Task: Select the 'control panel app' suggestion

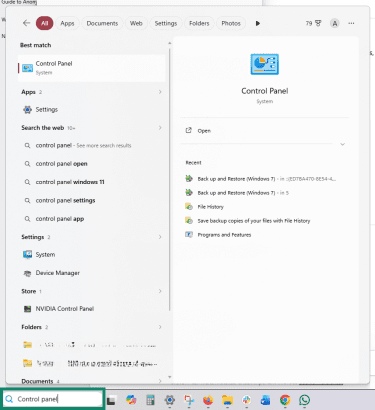Action: (91, 219)
